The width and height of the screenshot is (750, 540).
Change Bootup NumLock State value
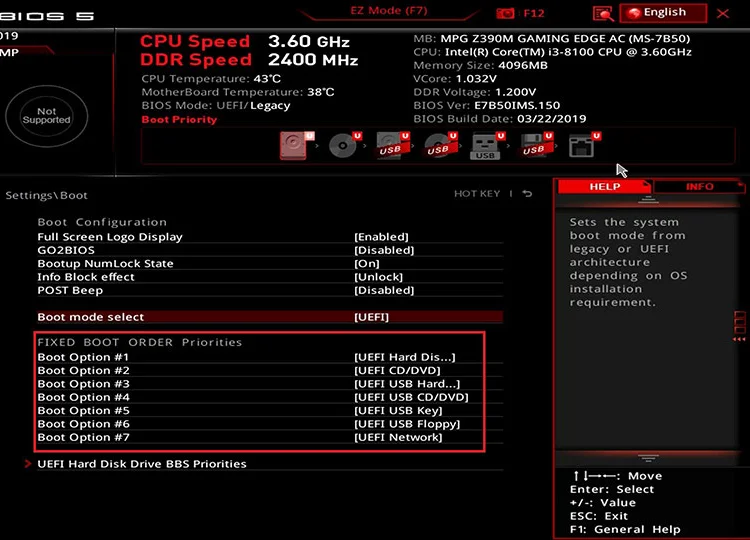pyautogui.click(x=270, y=264)
